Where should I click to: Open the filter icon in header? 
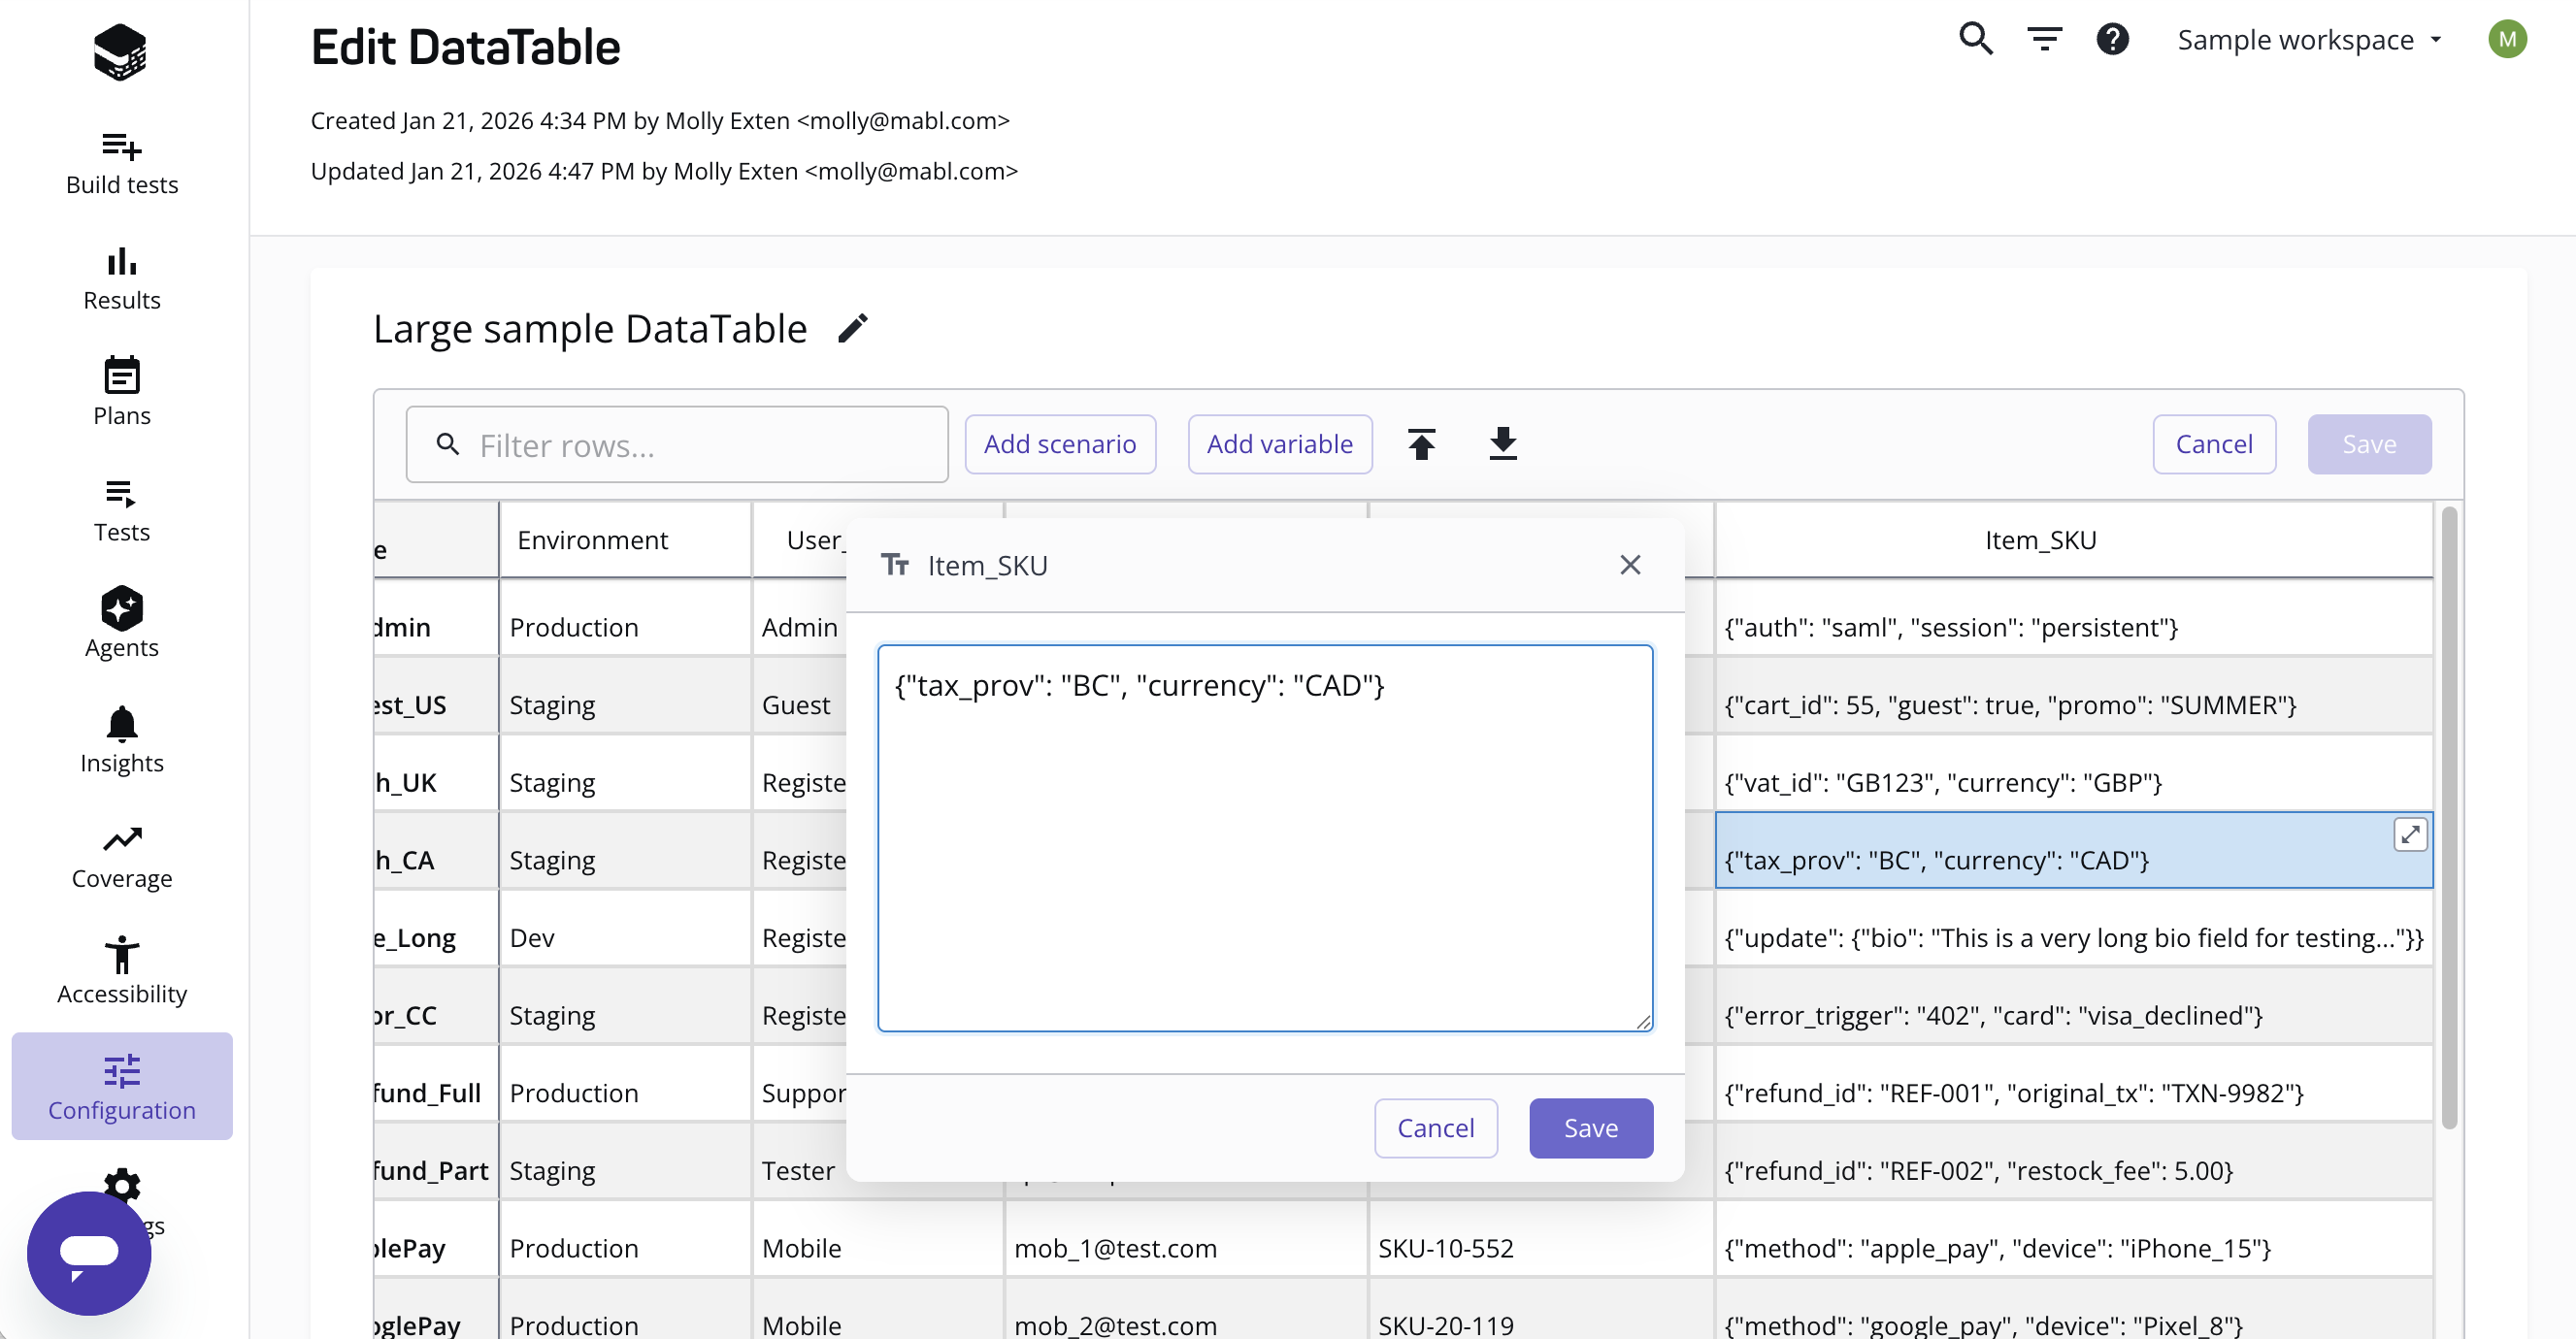(2044, 39)
